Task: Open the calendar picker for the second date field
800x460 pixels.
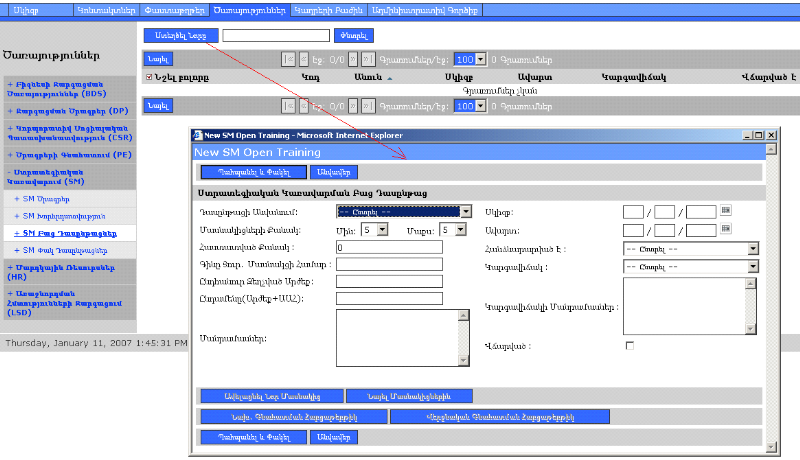Action: click(726, 230)
